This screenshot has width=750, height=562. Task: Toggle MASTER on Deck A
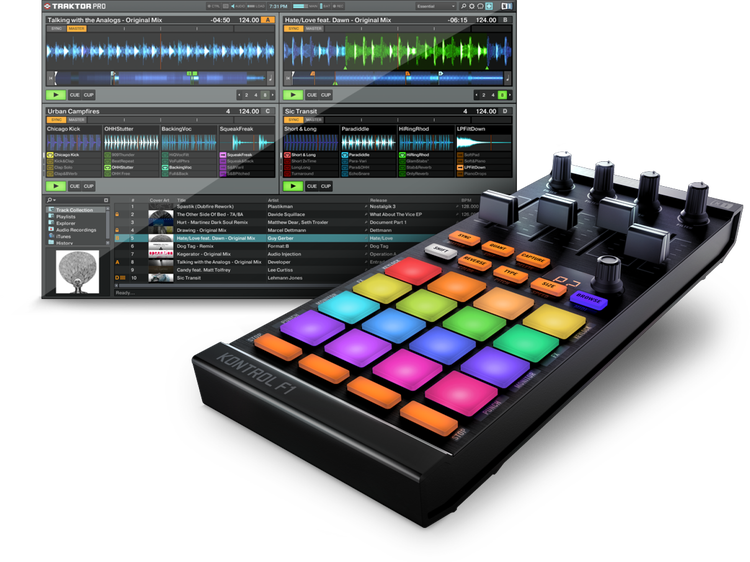(x=76, y=29)
